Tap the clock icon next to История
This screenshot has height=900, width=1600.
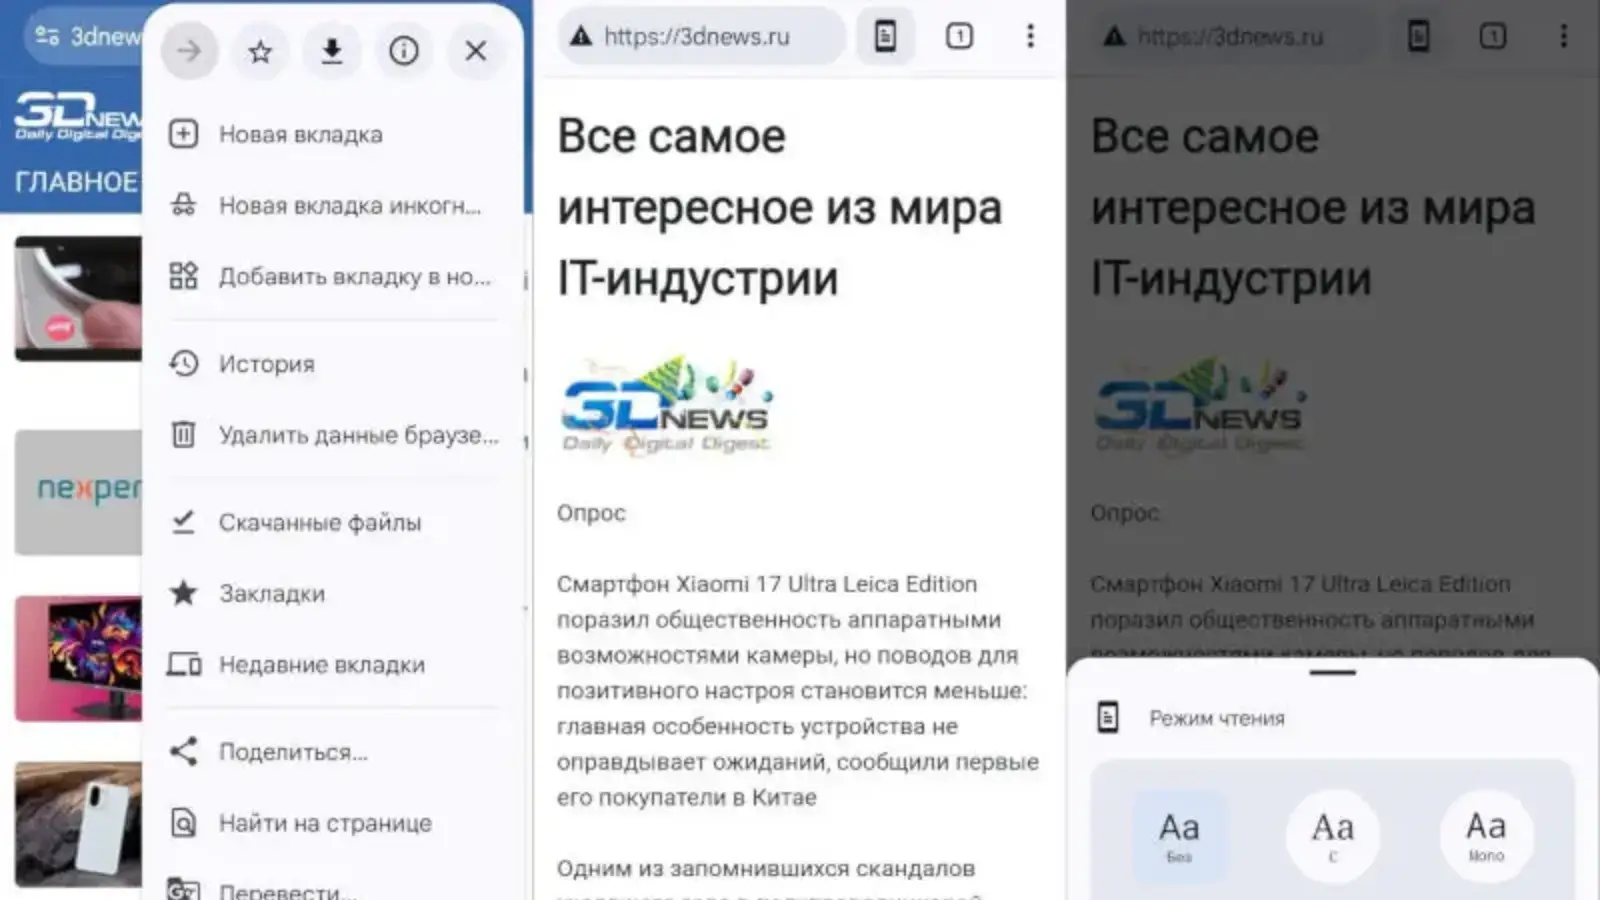coord(184,364)
